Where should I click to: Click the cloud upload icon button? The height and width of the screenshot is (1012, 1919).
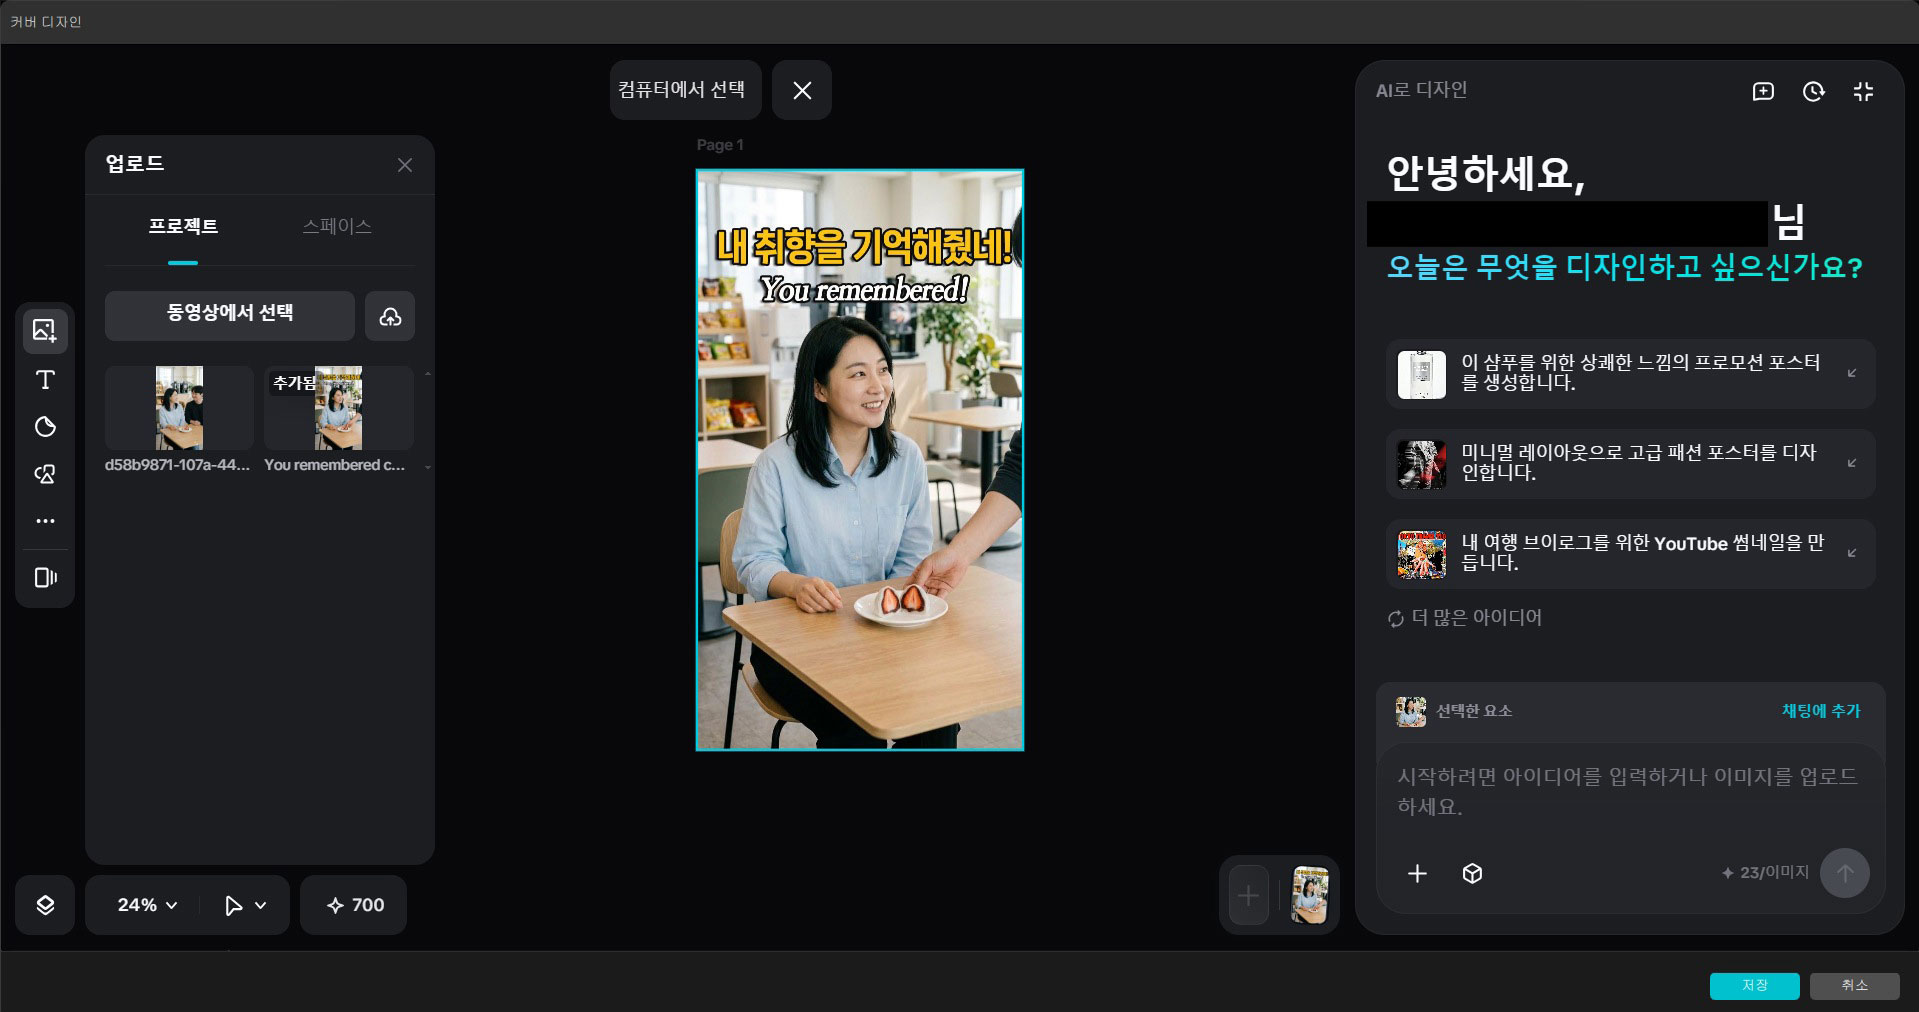pyautogui.click(x=390, y=317)
